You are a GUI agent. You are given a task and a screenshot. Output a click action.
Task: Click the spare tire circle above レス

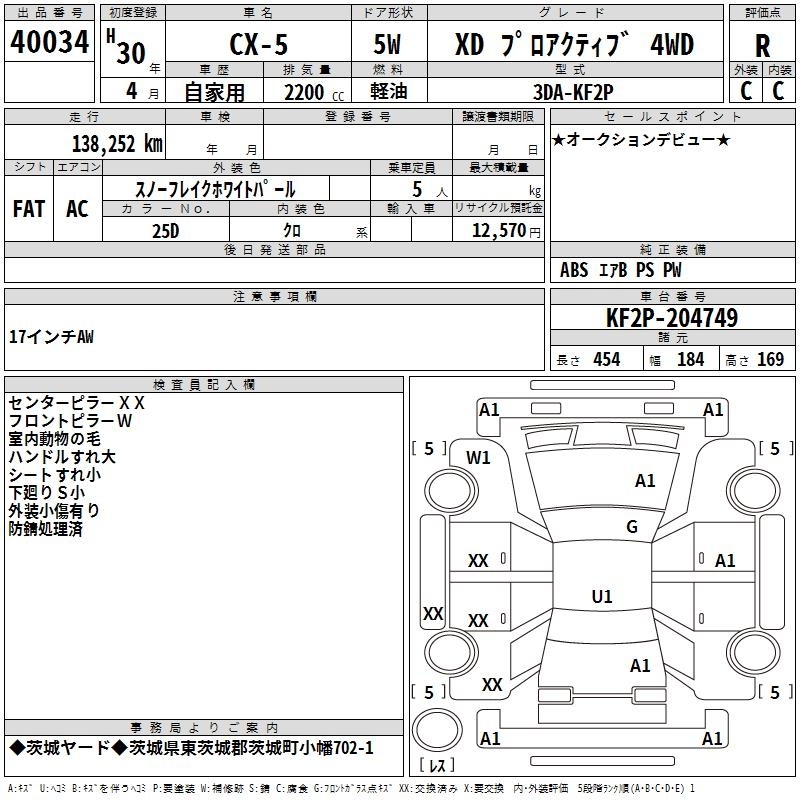(437, 730)
